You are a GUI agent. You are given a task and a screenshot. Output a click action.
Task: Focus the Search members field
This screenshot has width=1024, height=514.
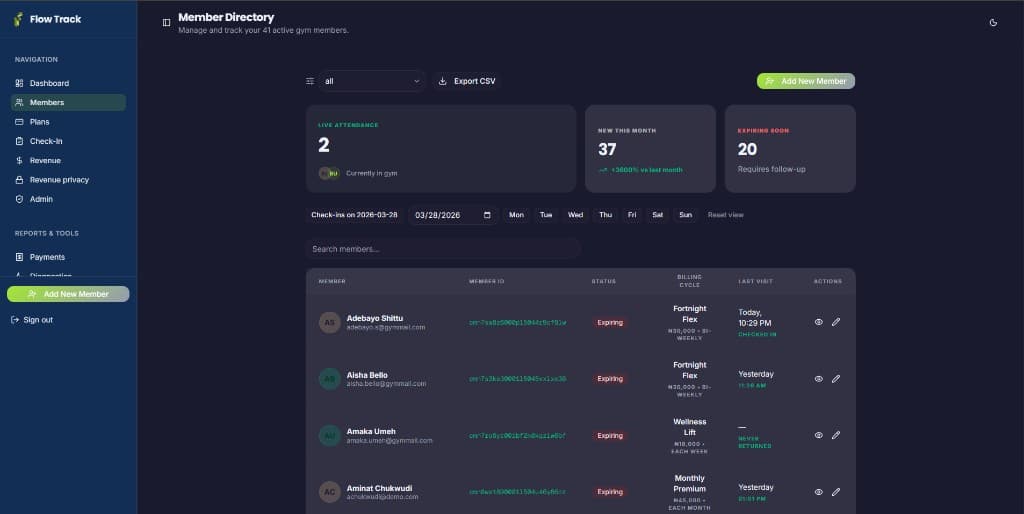(x=443, y=249)
